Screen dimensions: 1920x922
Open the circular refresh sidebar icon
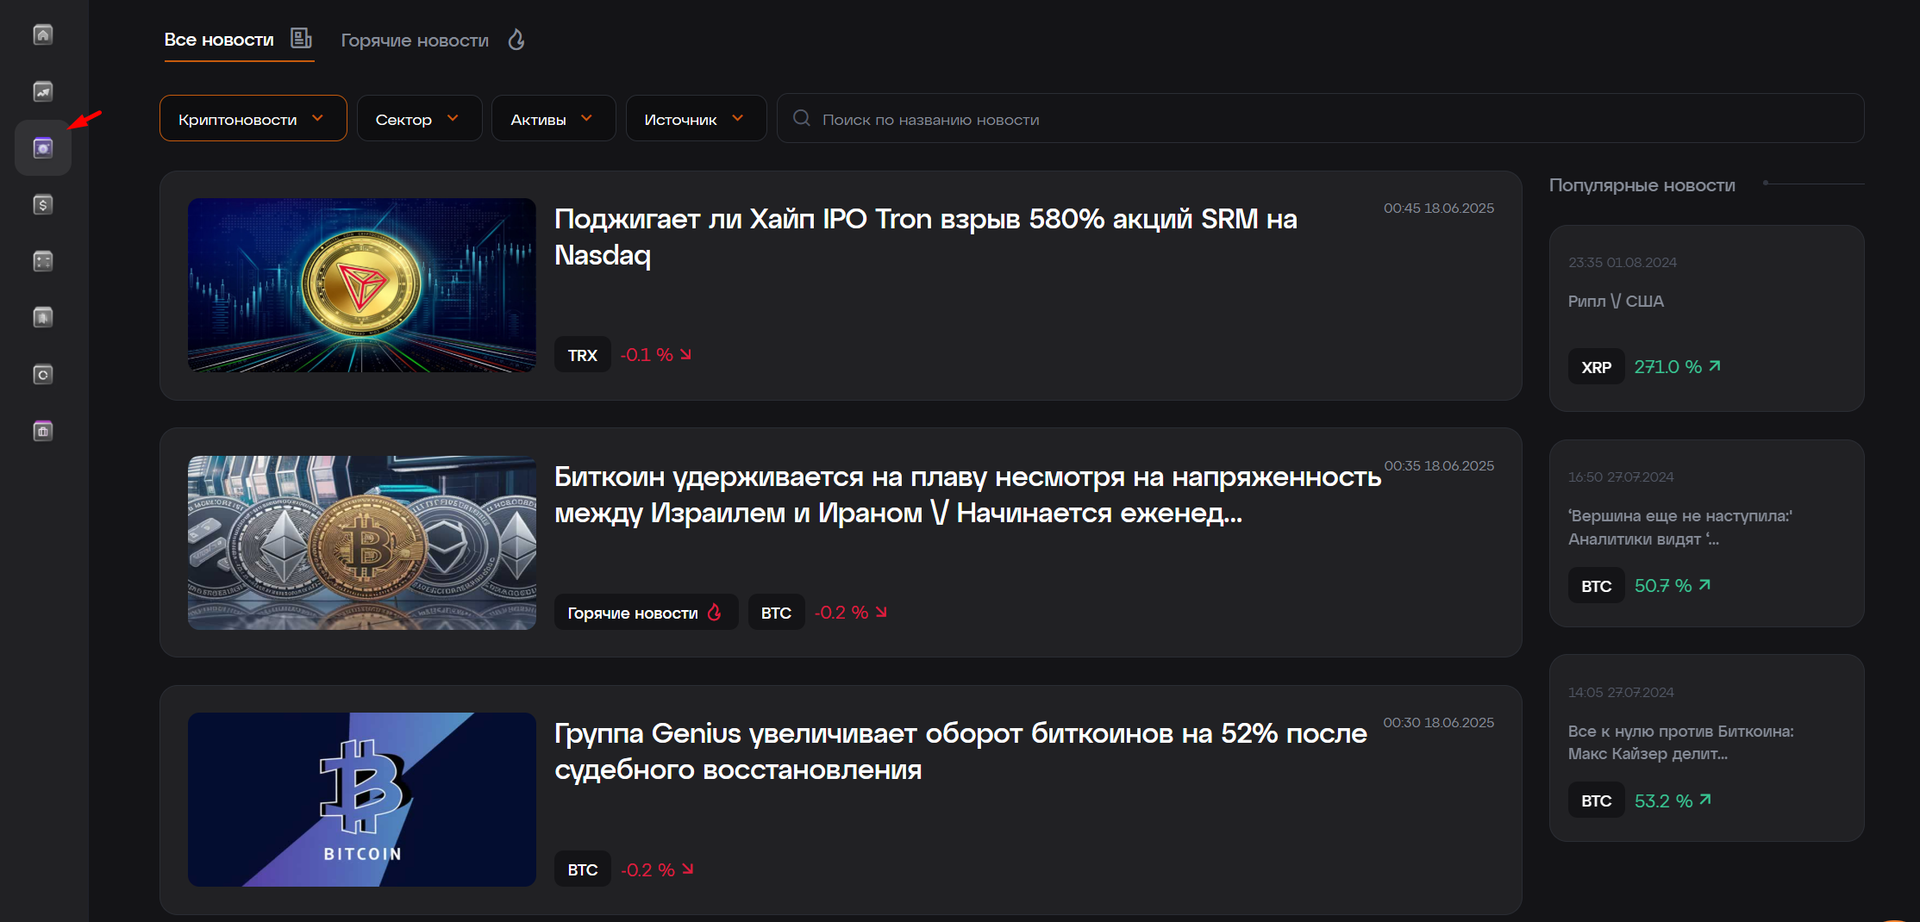(43, 375)
